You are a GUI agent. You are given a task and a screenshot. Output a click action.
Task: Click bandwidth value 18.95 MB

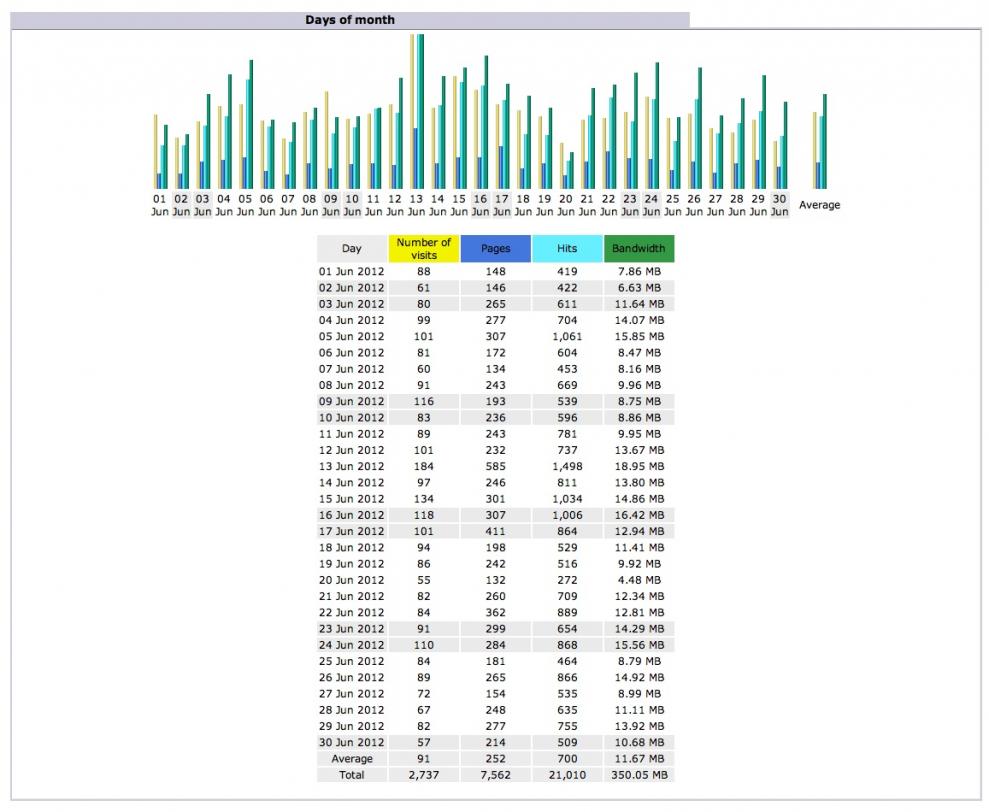(x=639, y=466)
